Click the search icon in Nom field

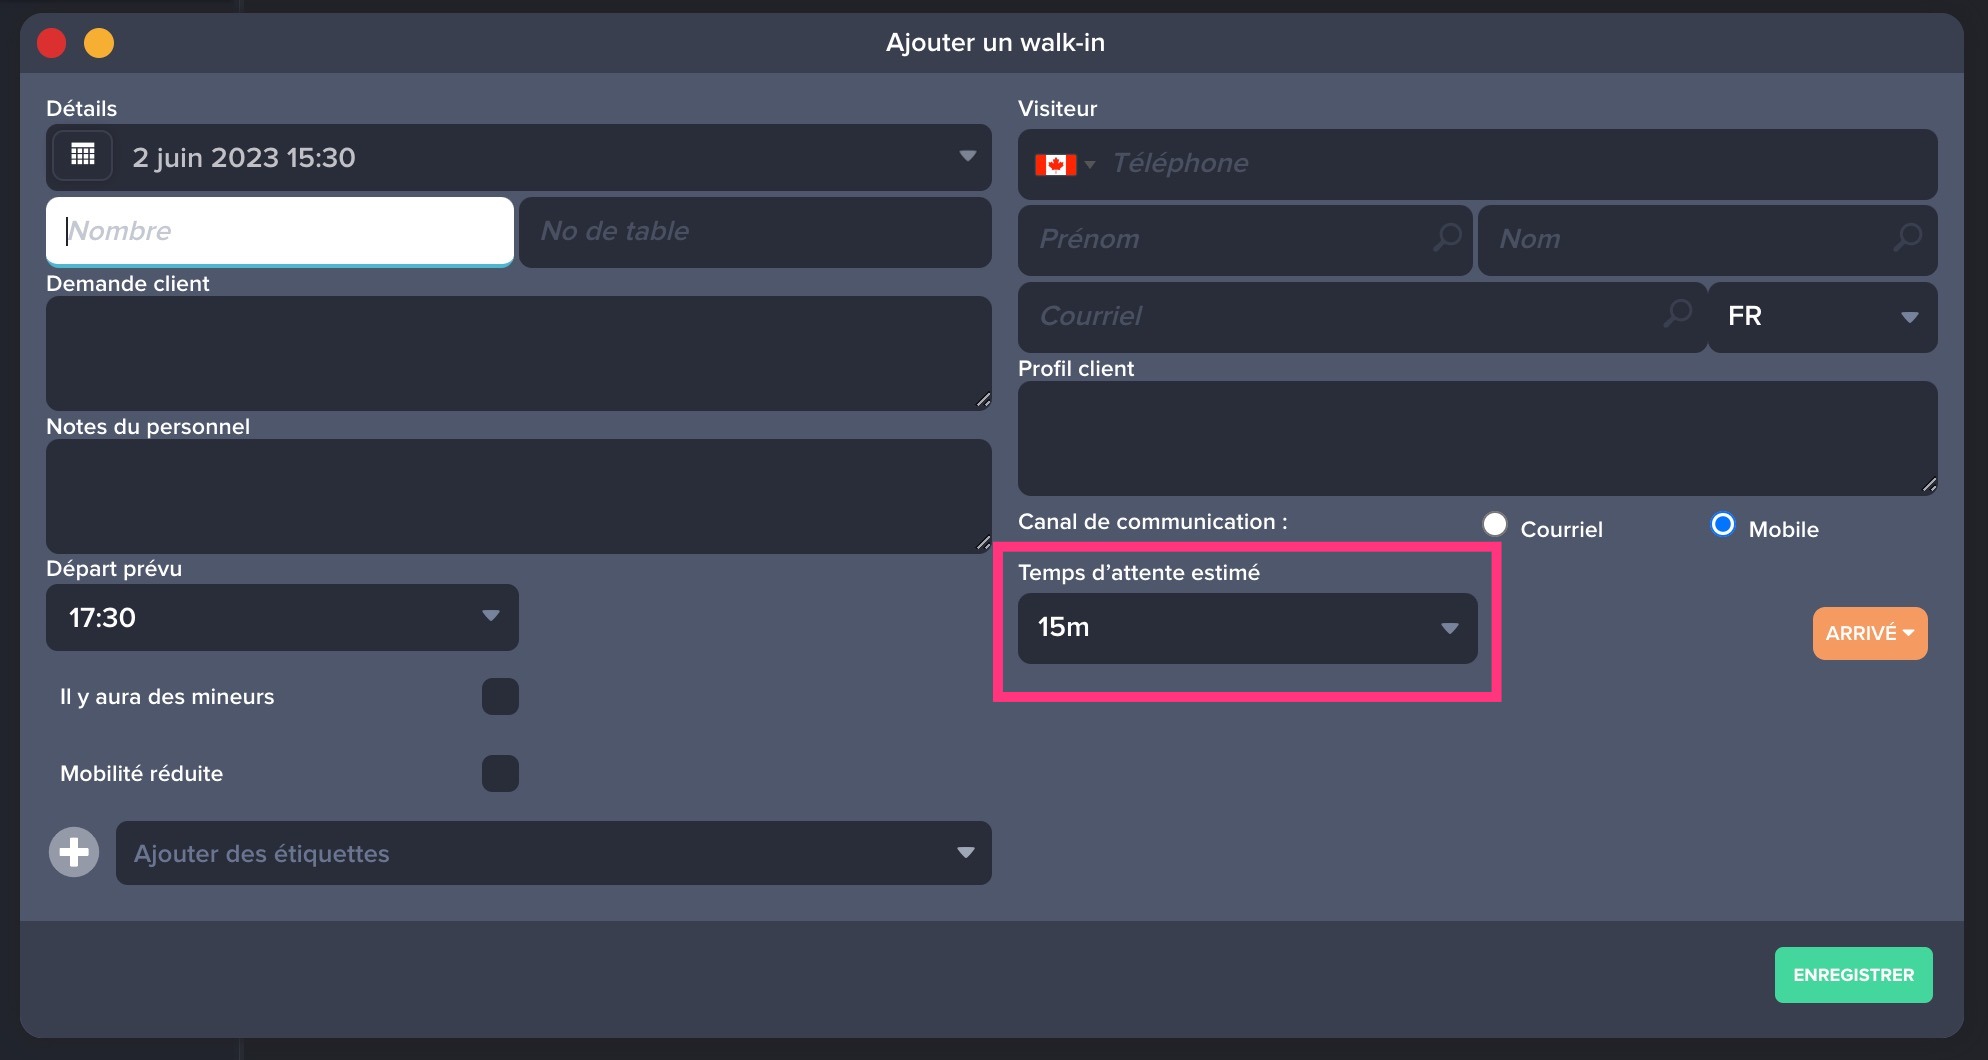pyautogui.click(x=1907, y=238)
